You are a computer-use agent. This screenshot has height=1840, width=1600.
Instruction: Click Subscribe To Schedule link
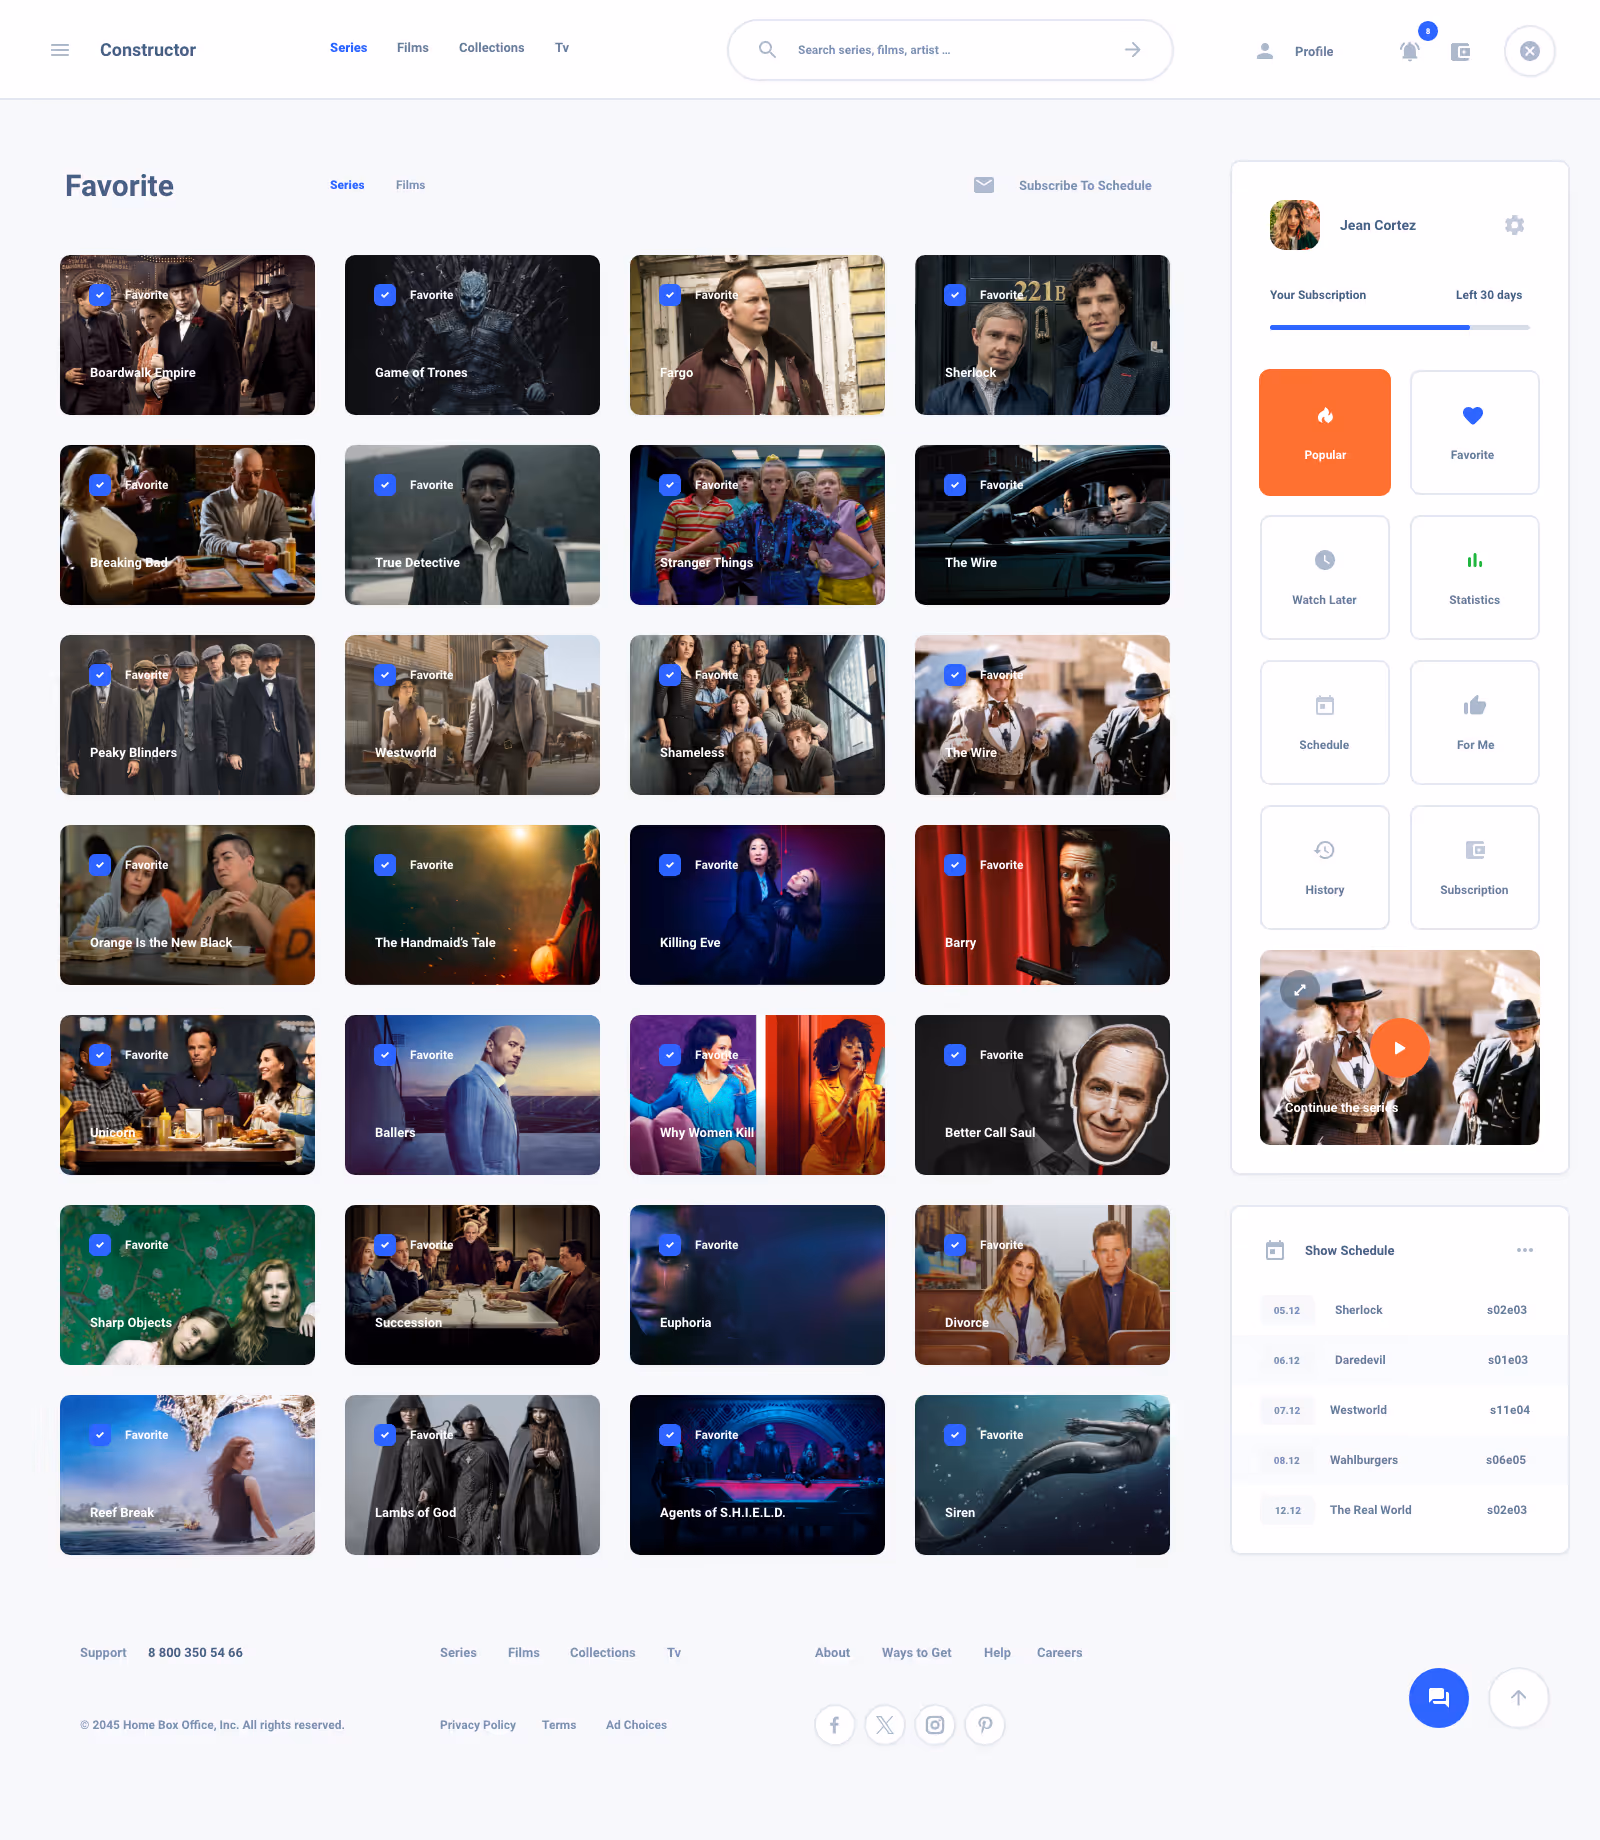(x=1085, y=185)
